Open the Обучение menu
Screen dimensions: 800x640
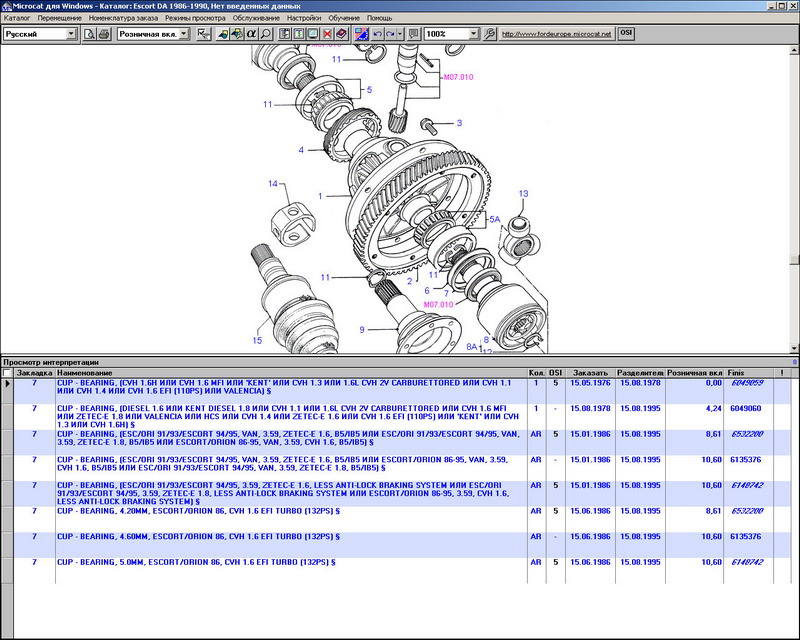(x=344, y=18)
